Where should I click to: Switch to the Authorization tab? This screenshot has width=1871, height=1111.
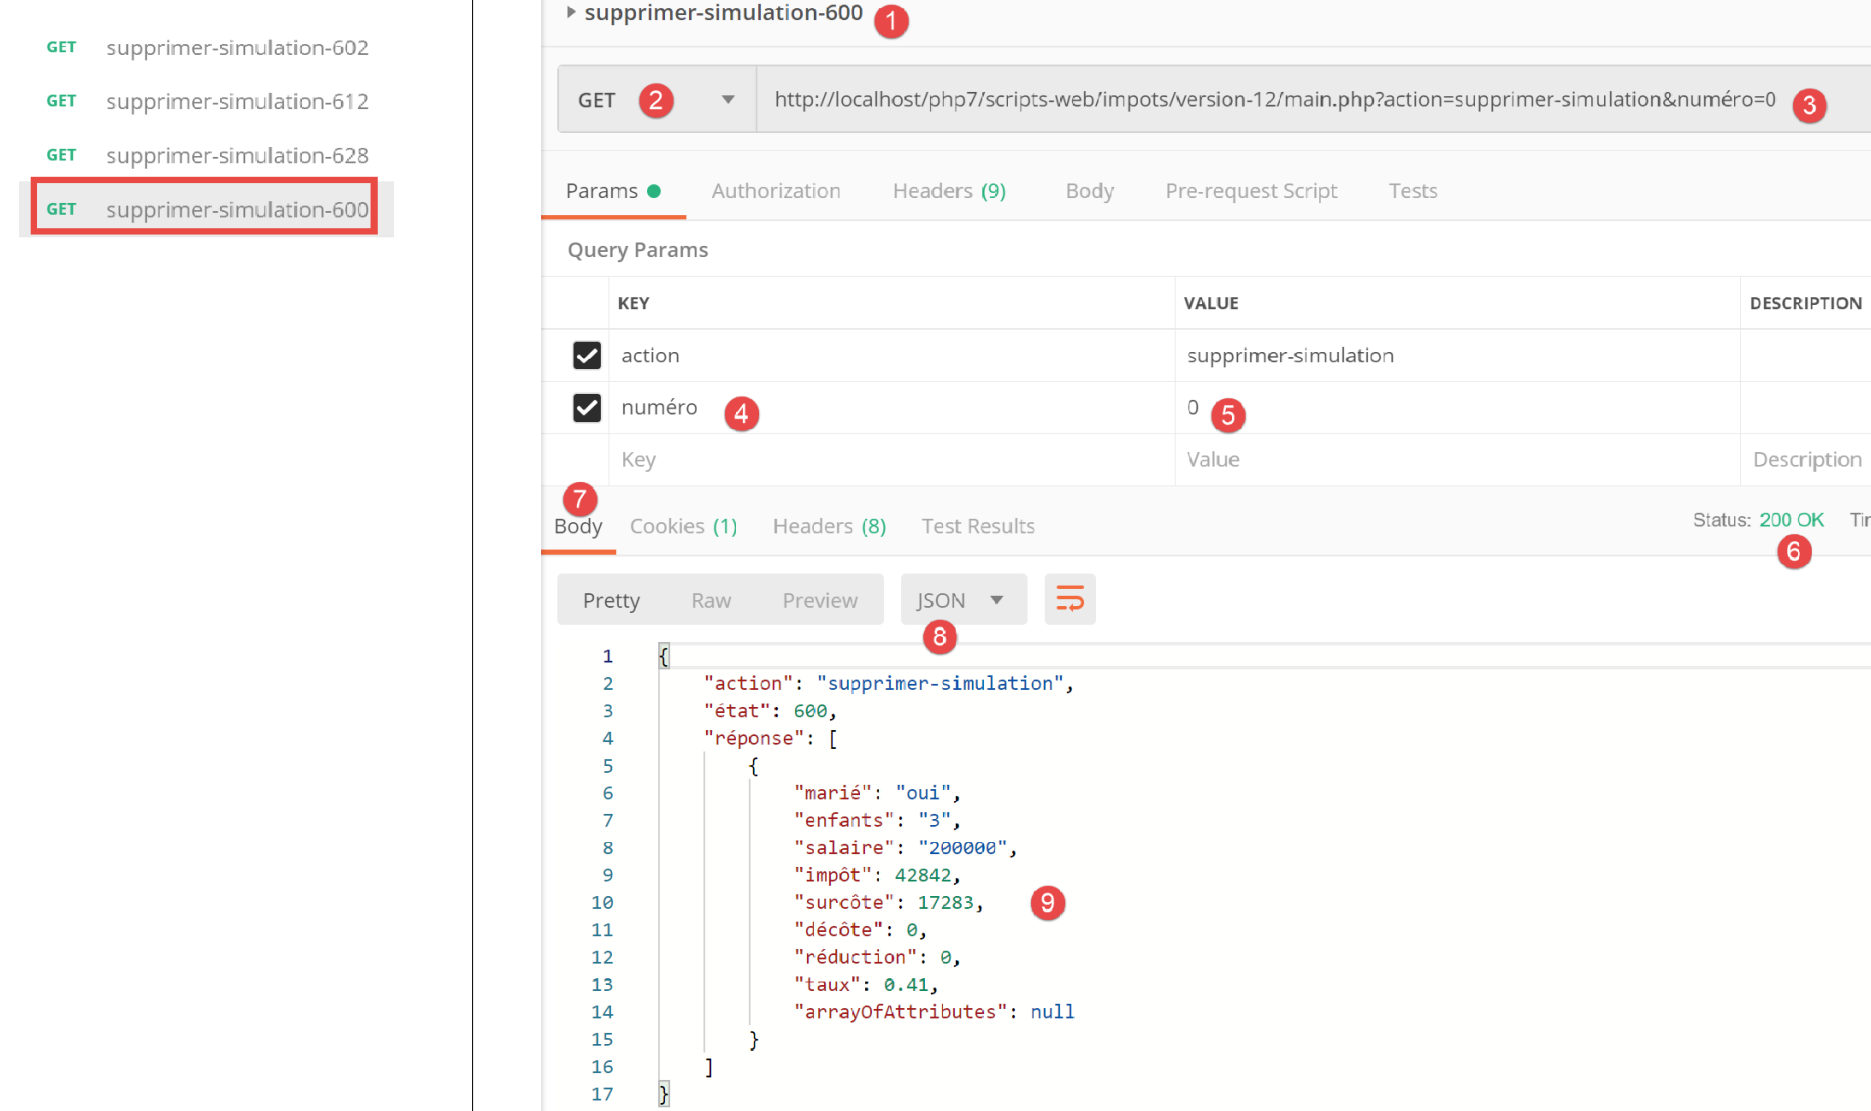775,191
